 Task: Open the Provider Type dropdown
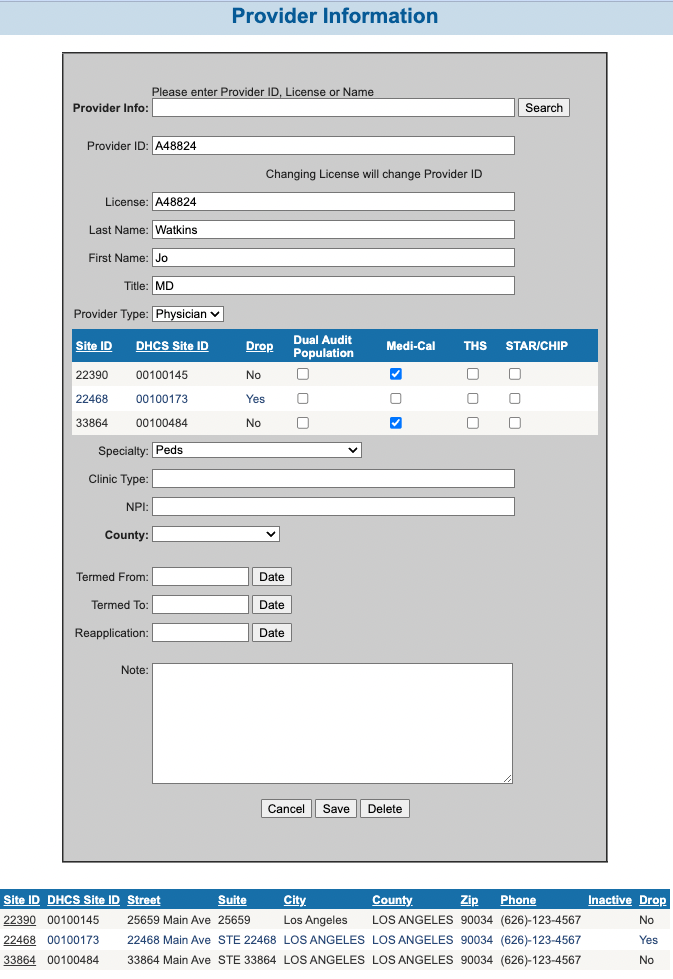pos(188,314)
